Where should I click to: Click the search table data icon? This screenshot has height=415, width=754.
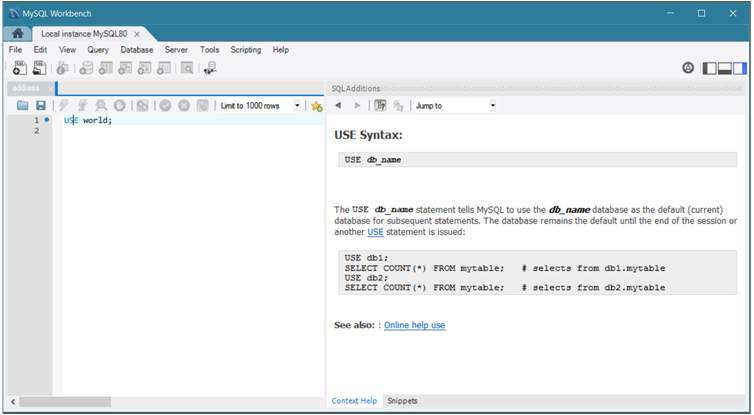[x=186, y=68]
